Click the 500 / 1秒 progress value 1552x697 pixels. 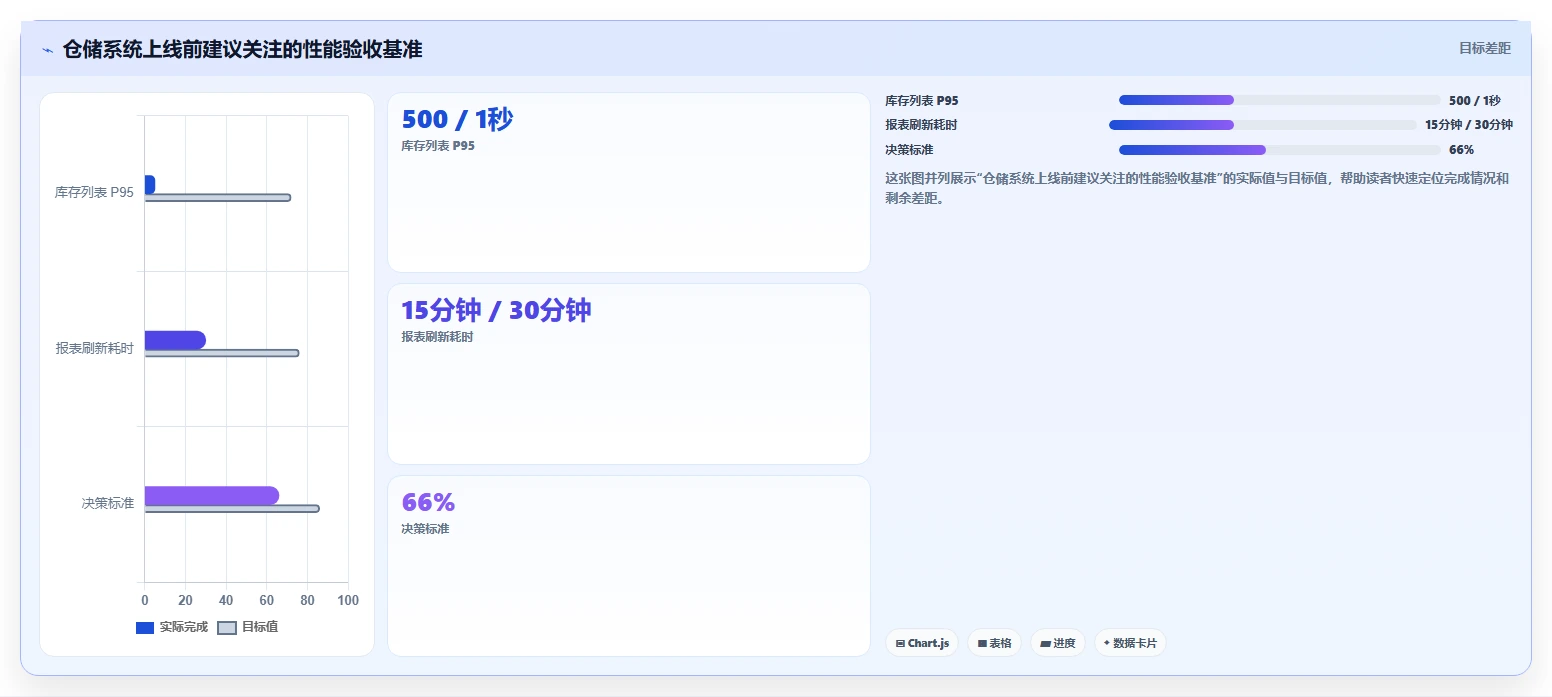(x=1474, y=100)
